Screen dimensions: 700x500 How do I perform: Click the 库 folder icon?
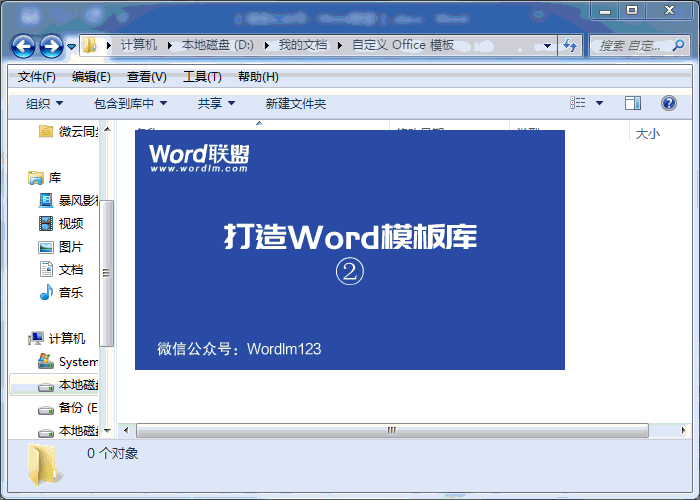(36, 178)
